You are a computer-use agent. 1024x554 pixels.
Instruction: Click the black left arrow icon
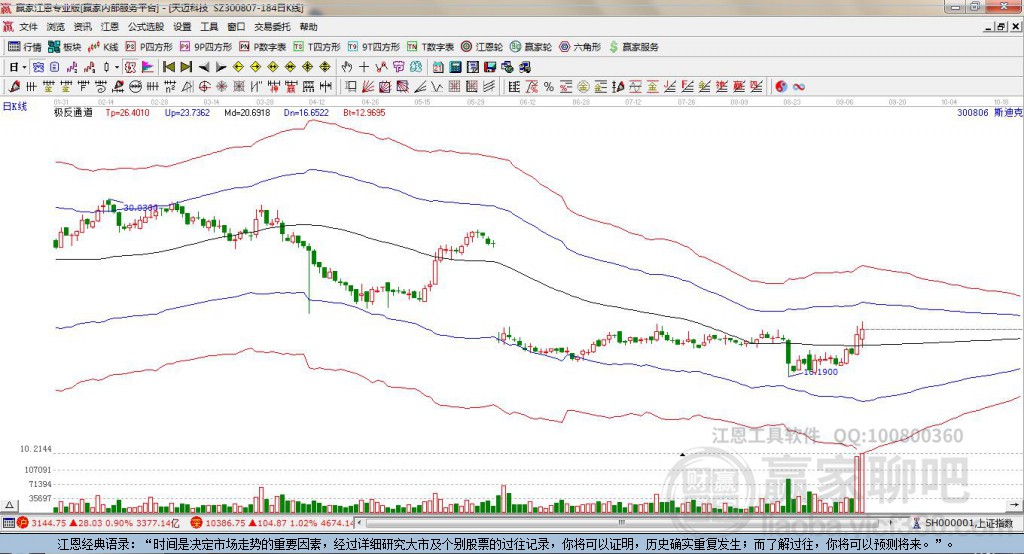click(x=204, y=67)
